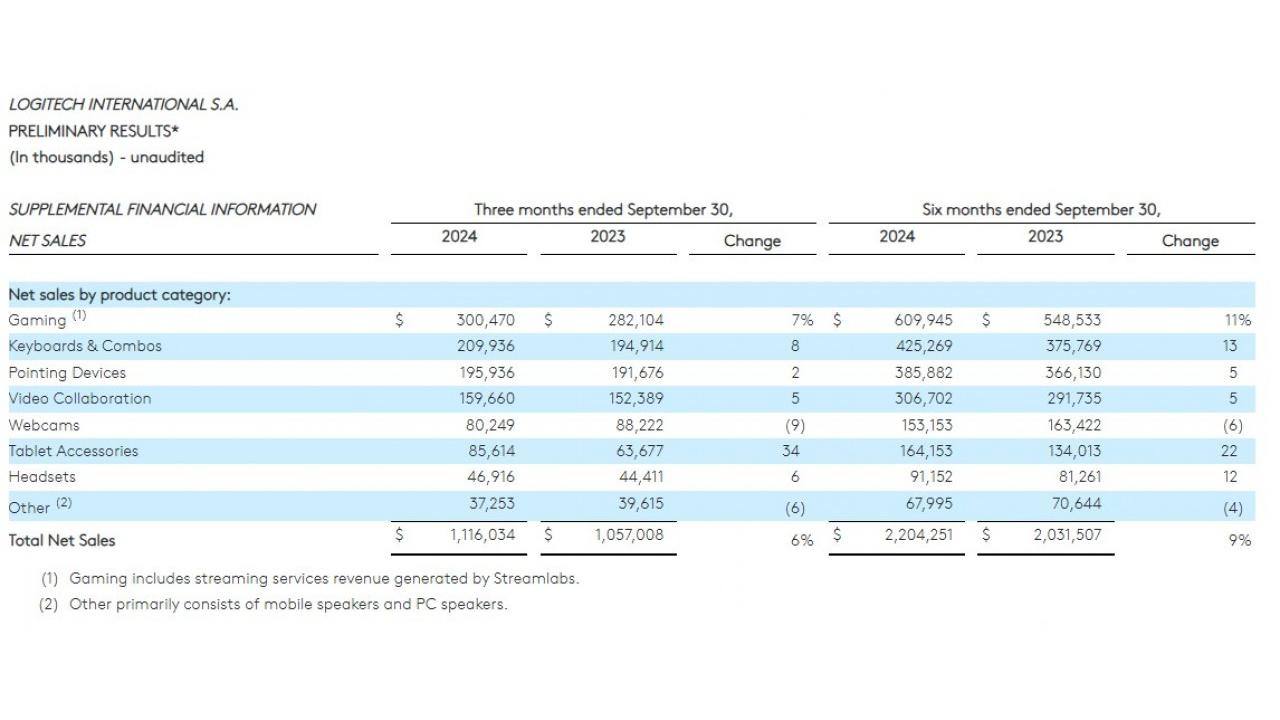Screen dimensions: 1280x720
Task: Click the Total Net Sales label
Action: 62,540
